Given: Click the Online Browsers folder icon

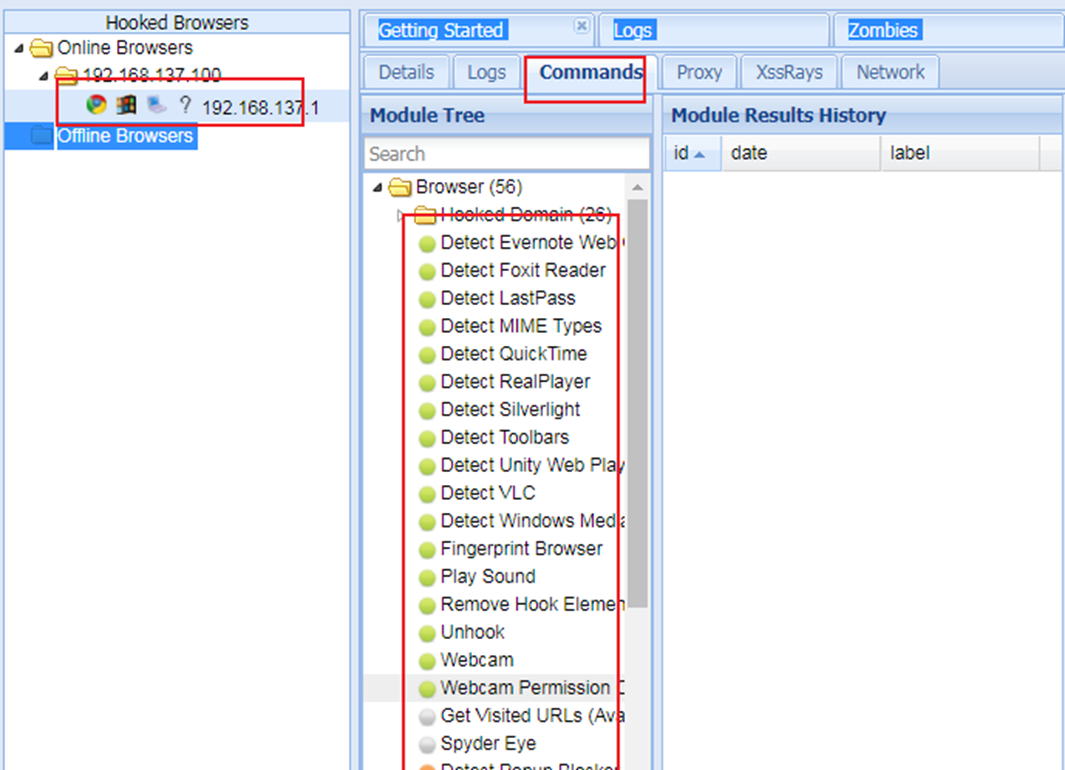Looking at the screenshot, I should [42, 48].
